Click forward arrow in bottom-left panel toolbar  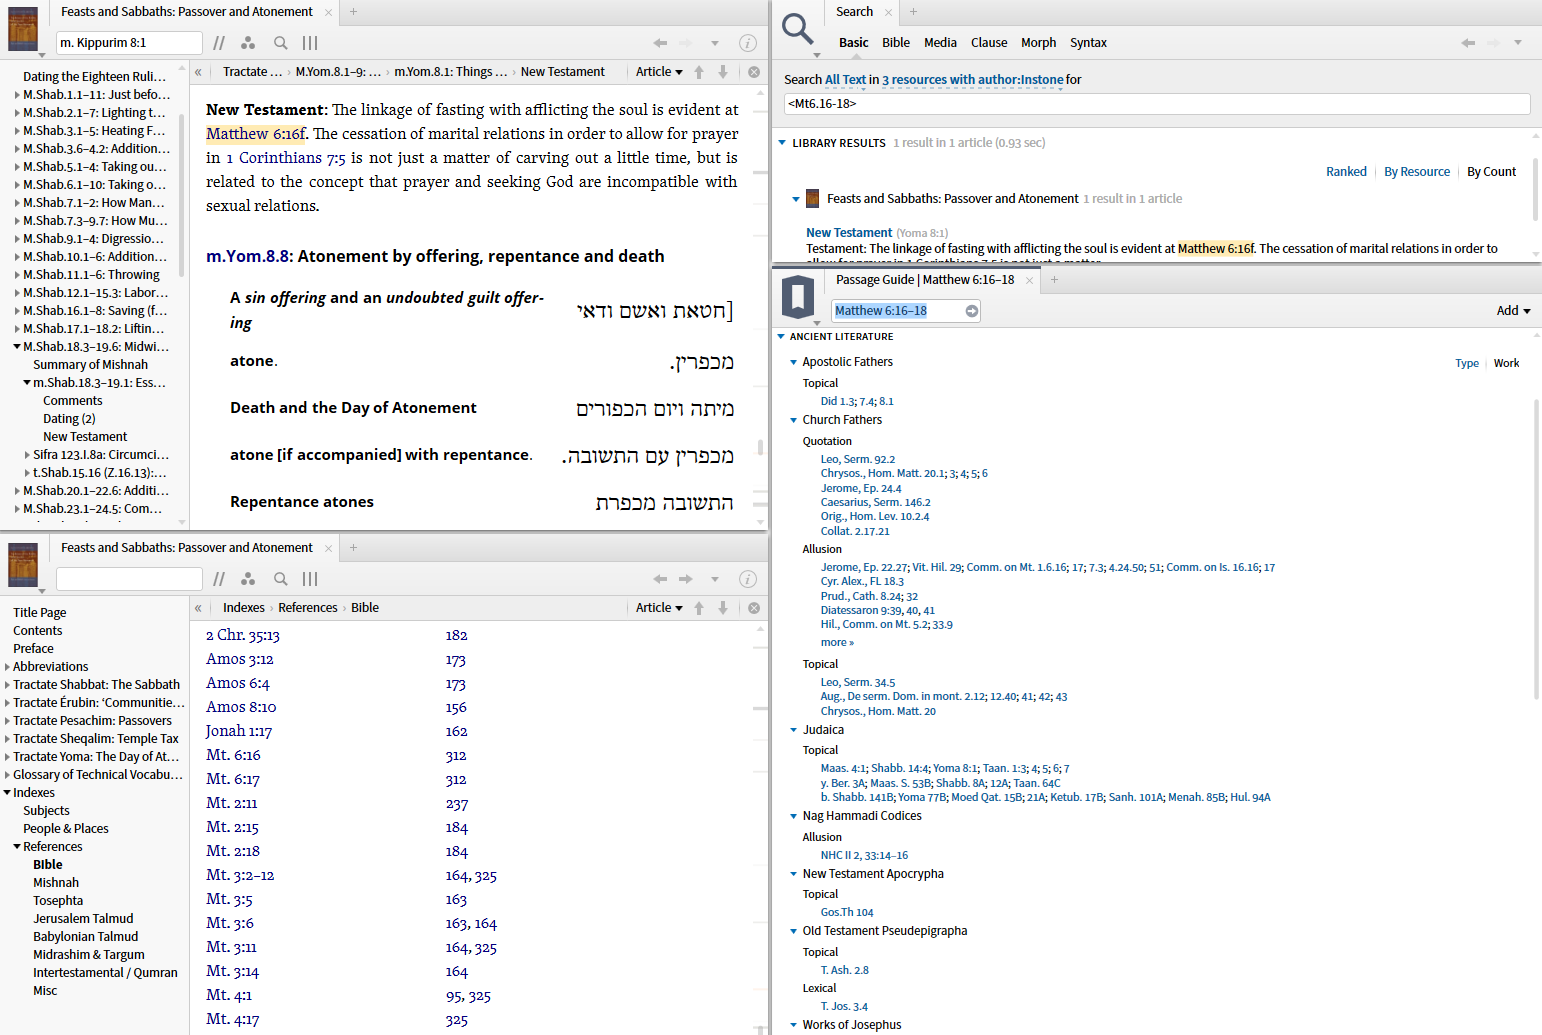686,579
